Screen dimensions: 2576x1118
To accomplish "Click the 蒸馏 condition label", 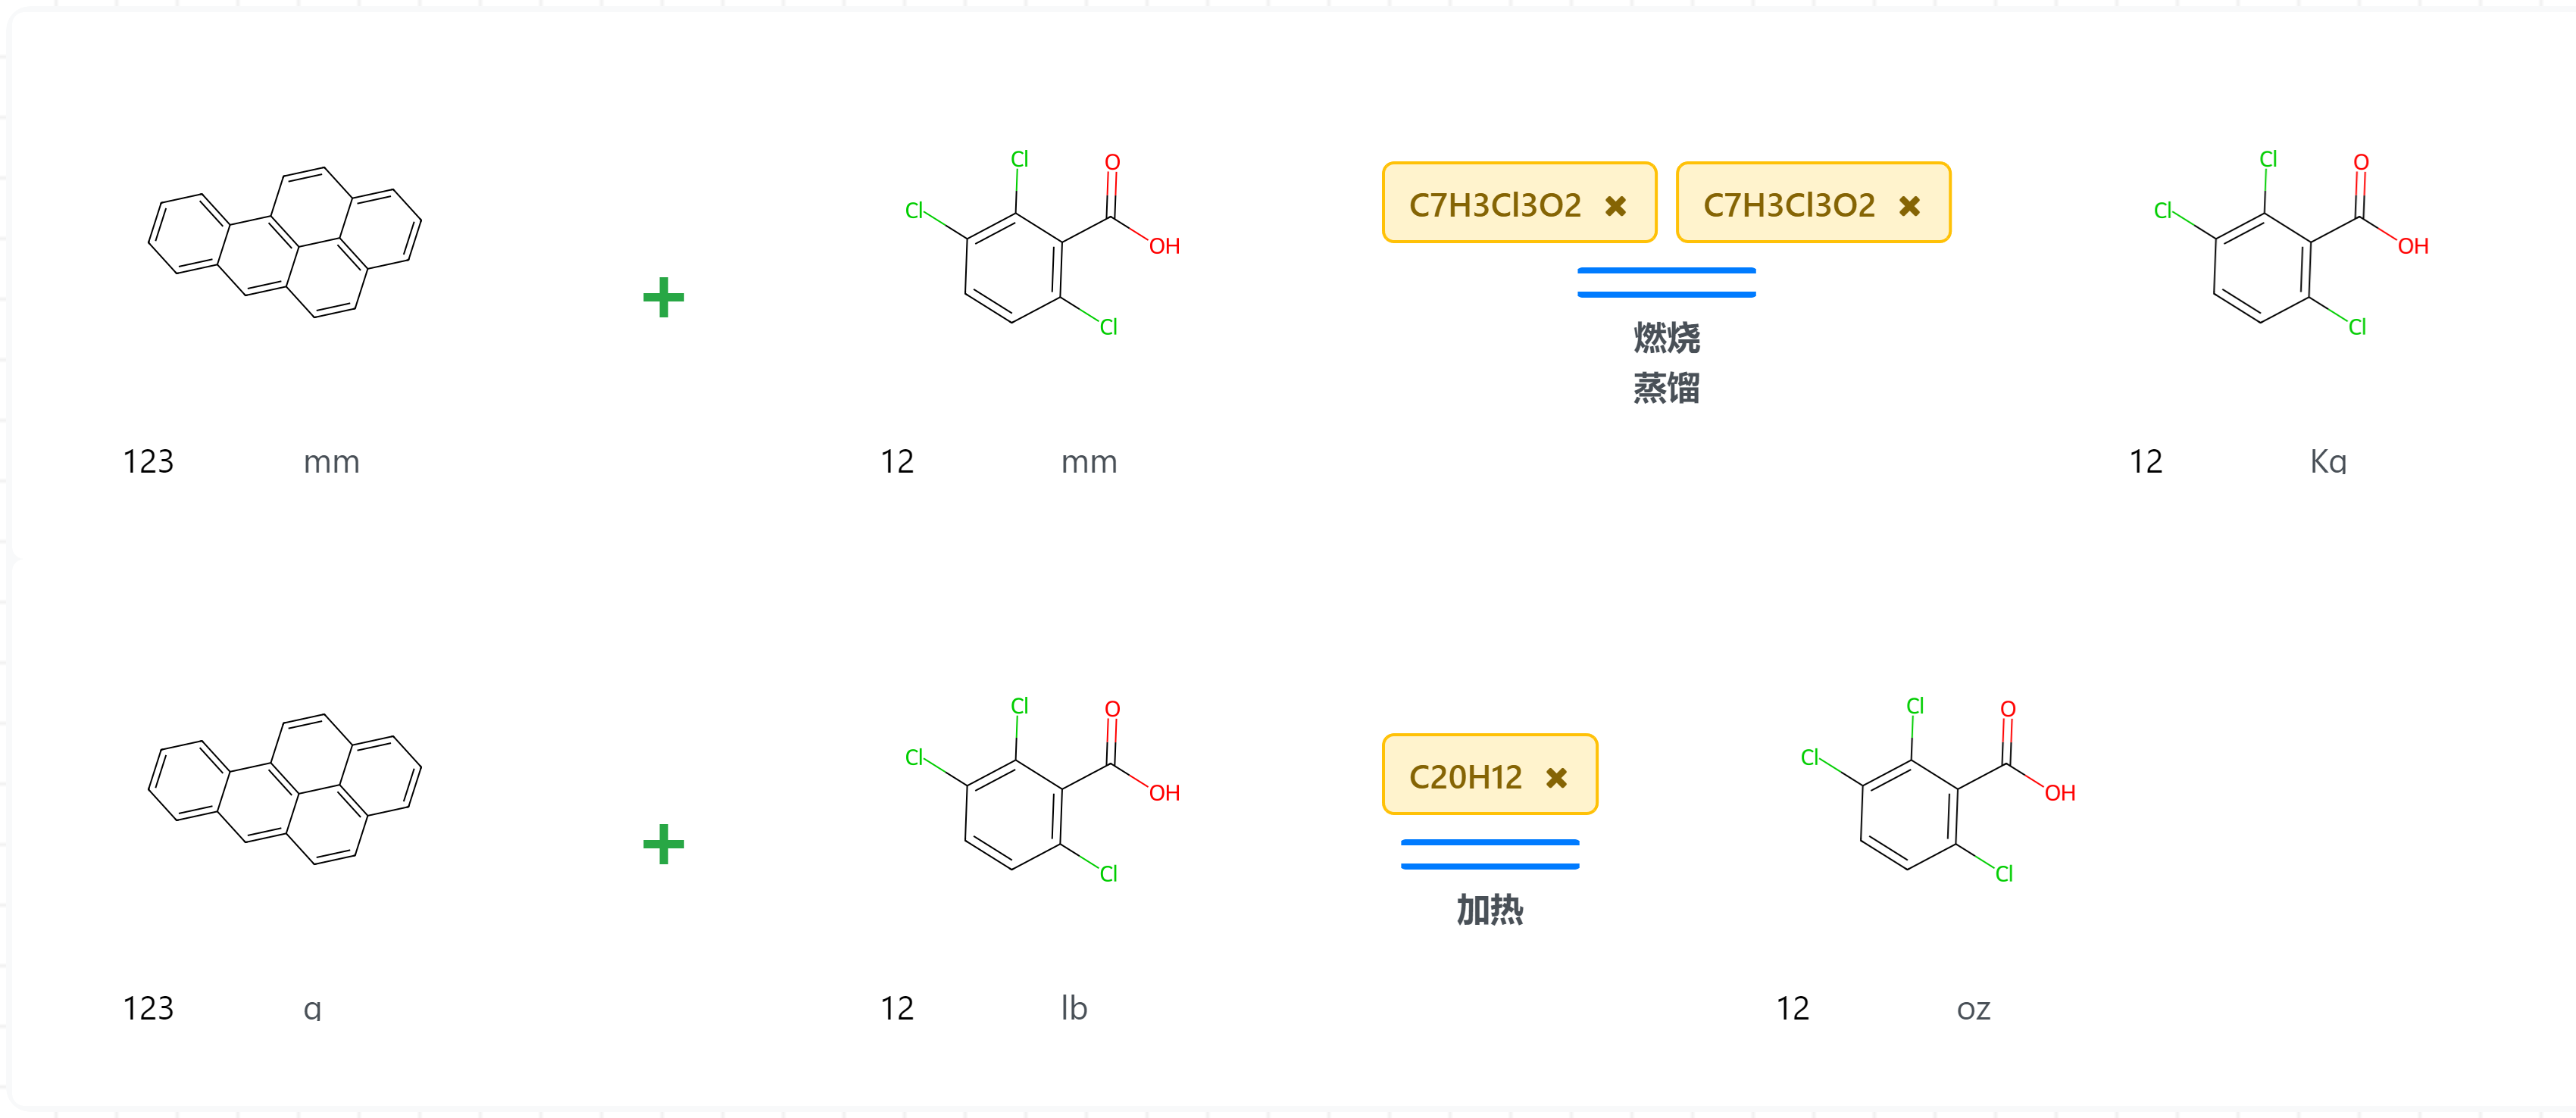I will [x=1666, y=388].
